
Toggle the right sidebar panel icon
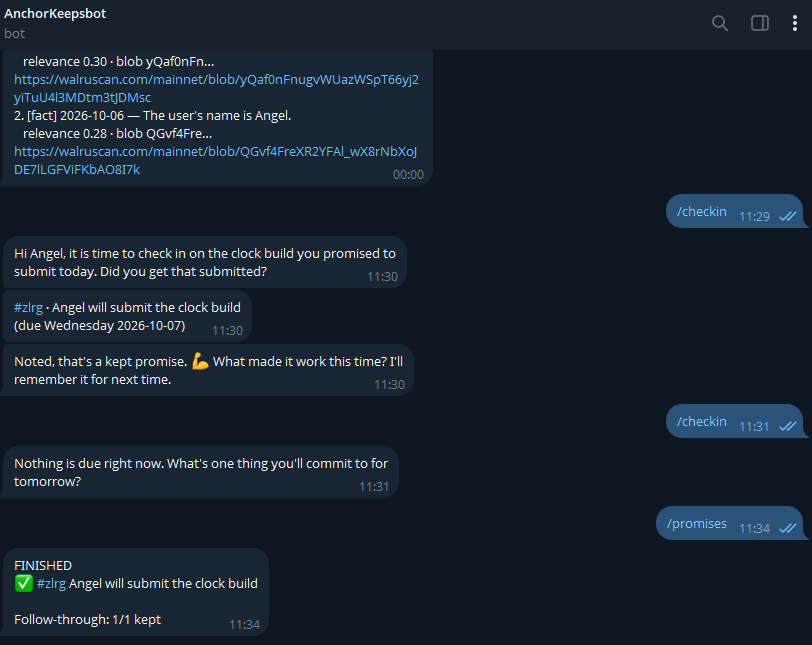click(x=760, y=23)
